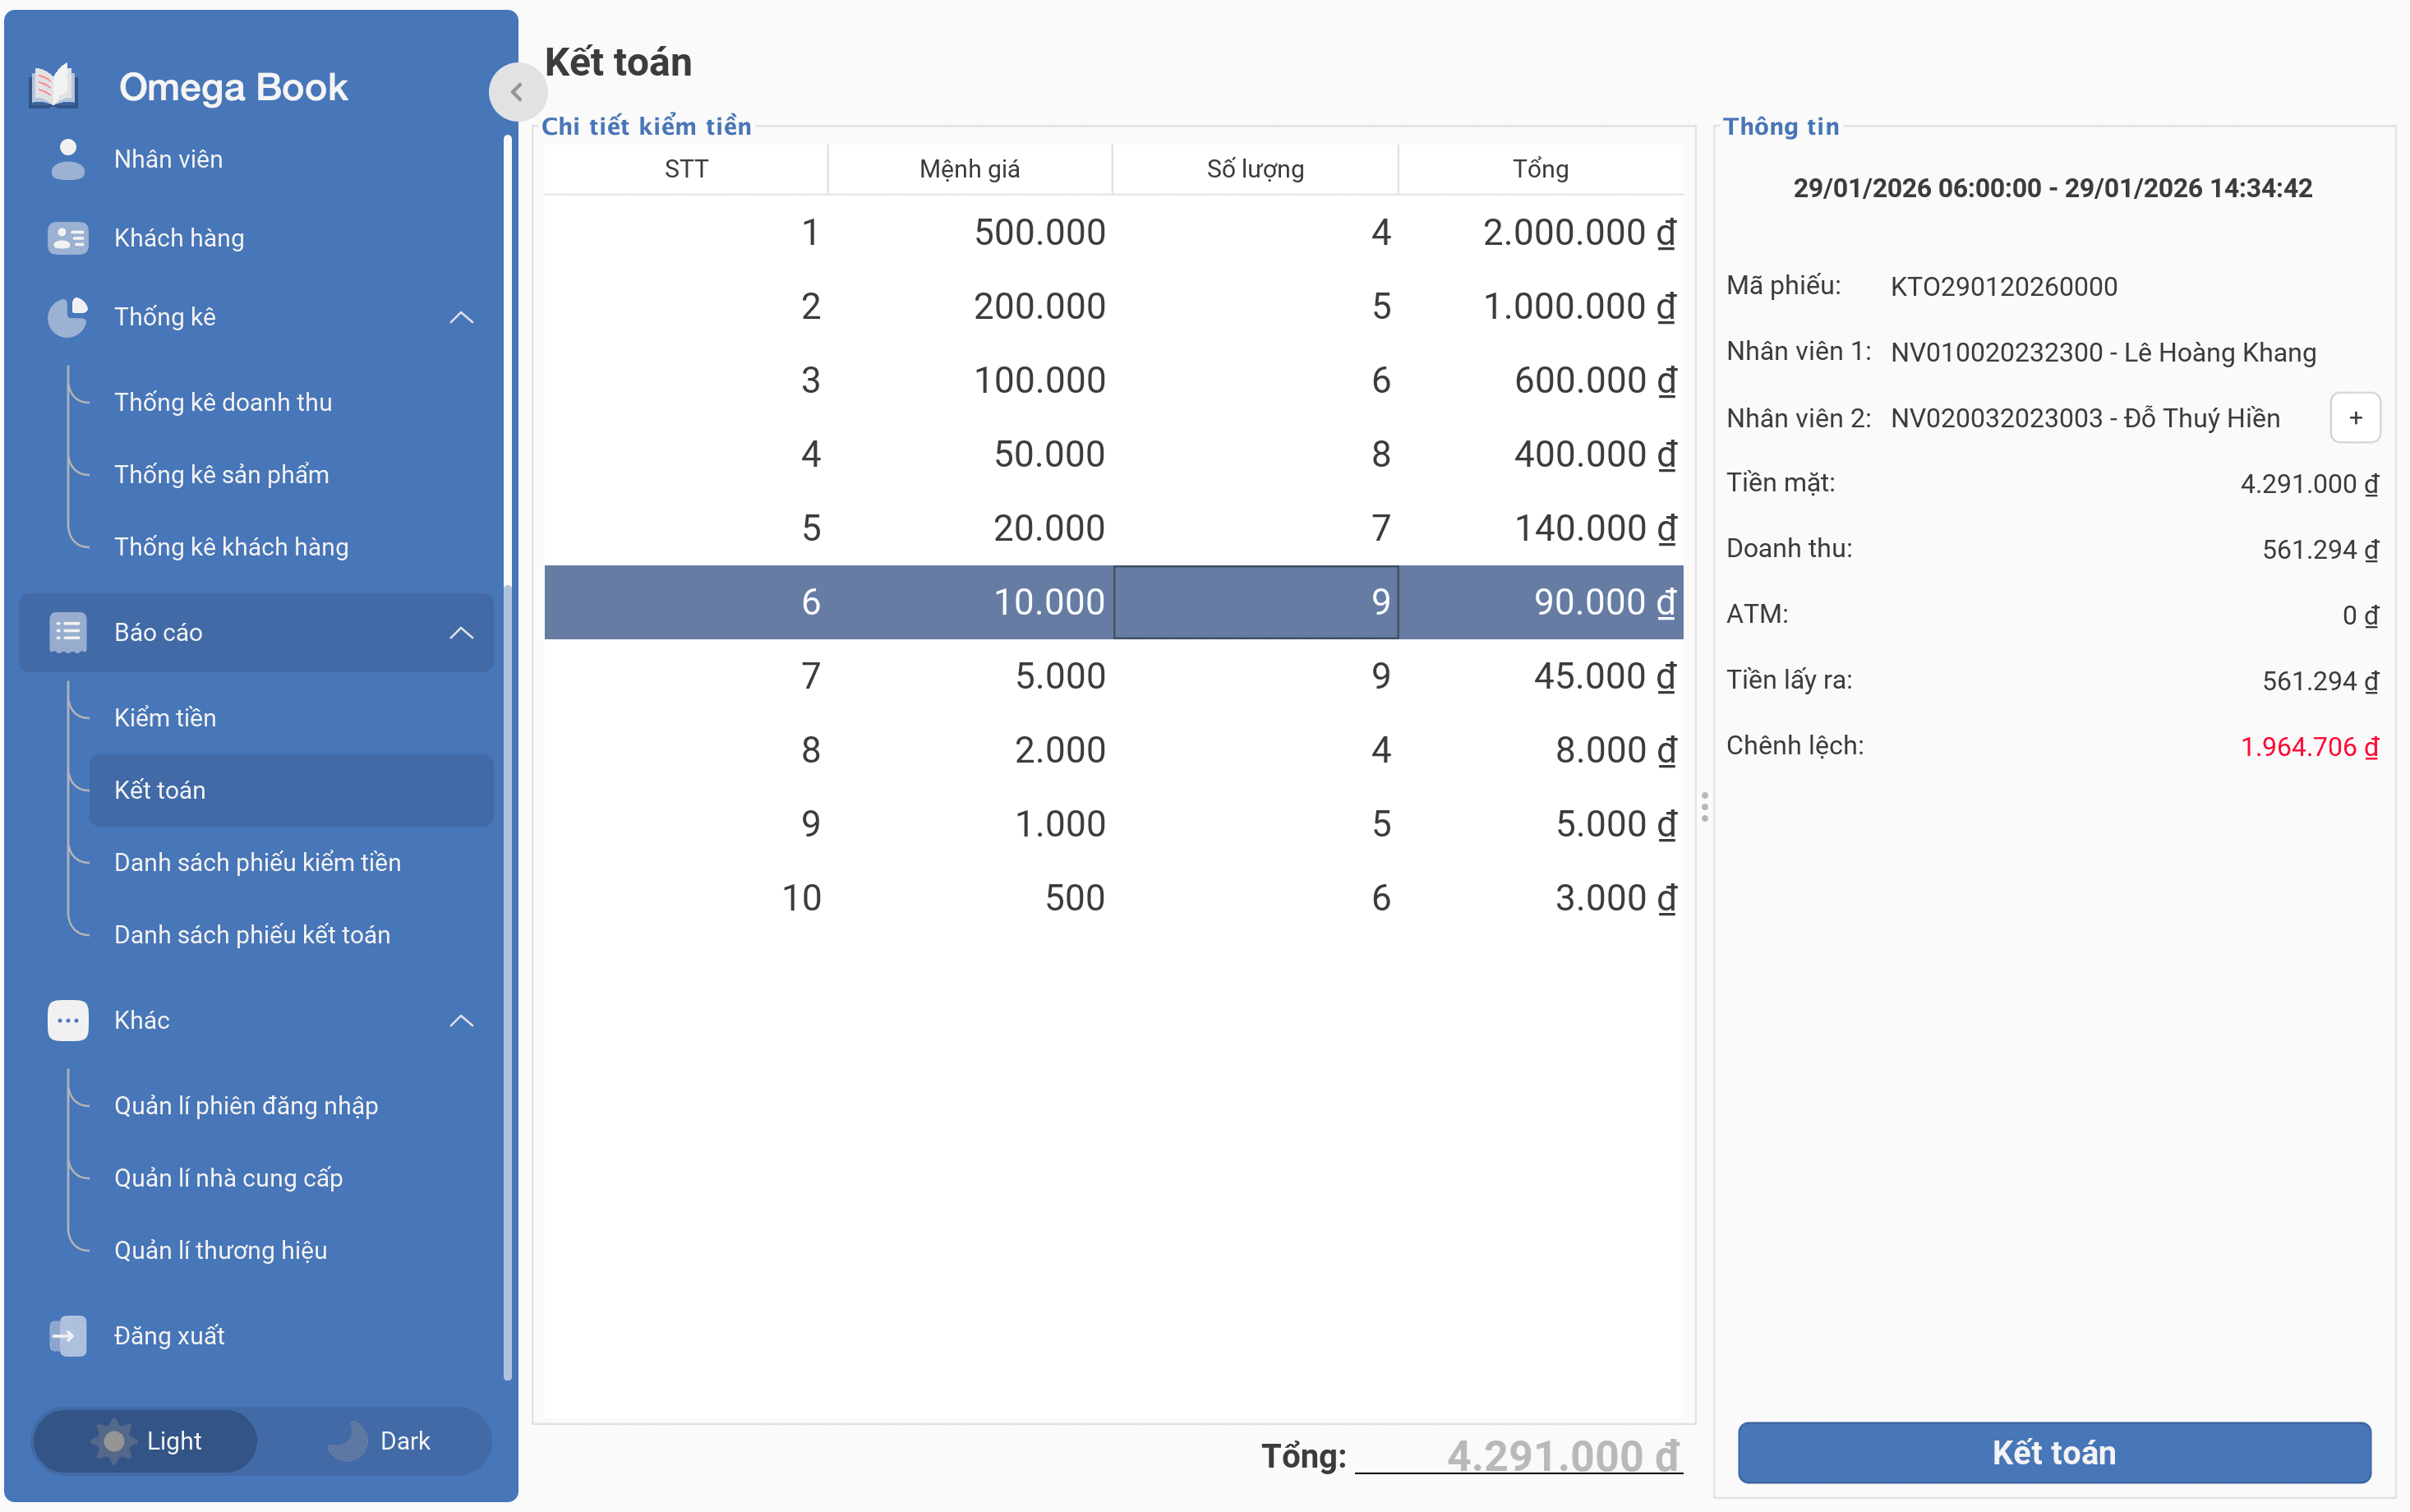Click the 1.964.706 ₫ Chênh lệch value
2410x1512 pixels.
point(2309,747)
